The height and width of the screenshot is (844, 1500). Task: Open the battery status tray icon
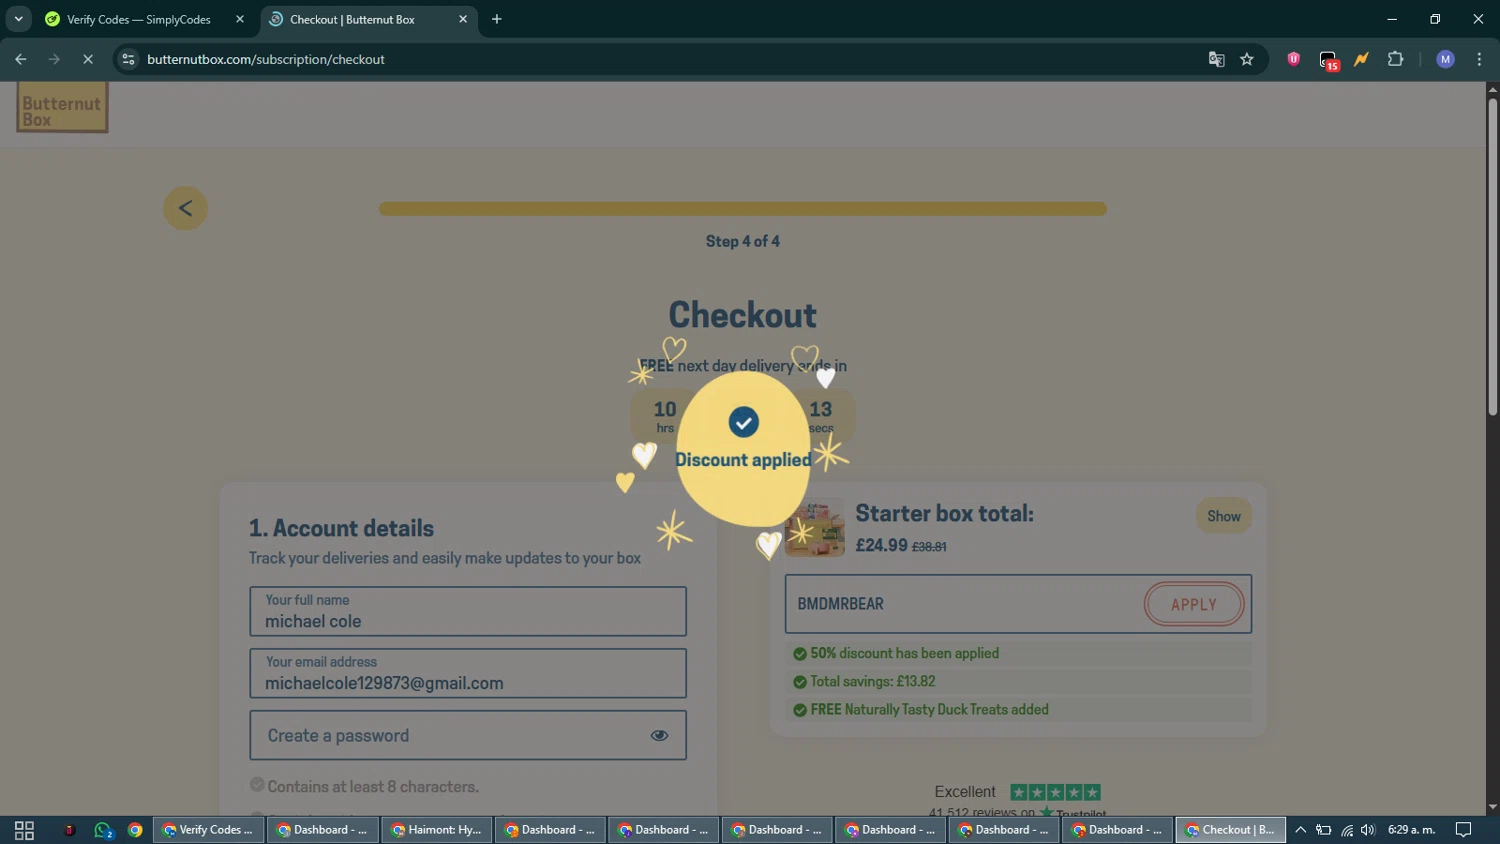pyautogui.click(x=1323, y=830)
